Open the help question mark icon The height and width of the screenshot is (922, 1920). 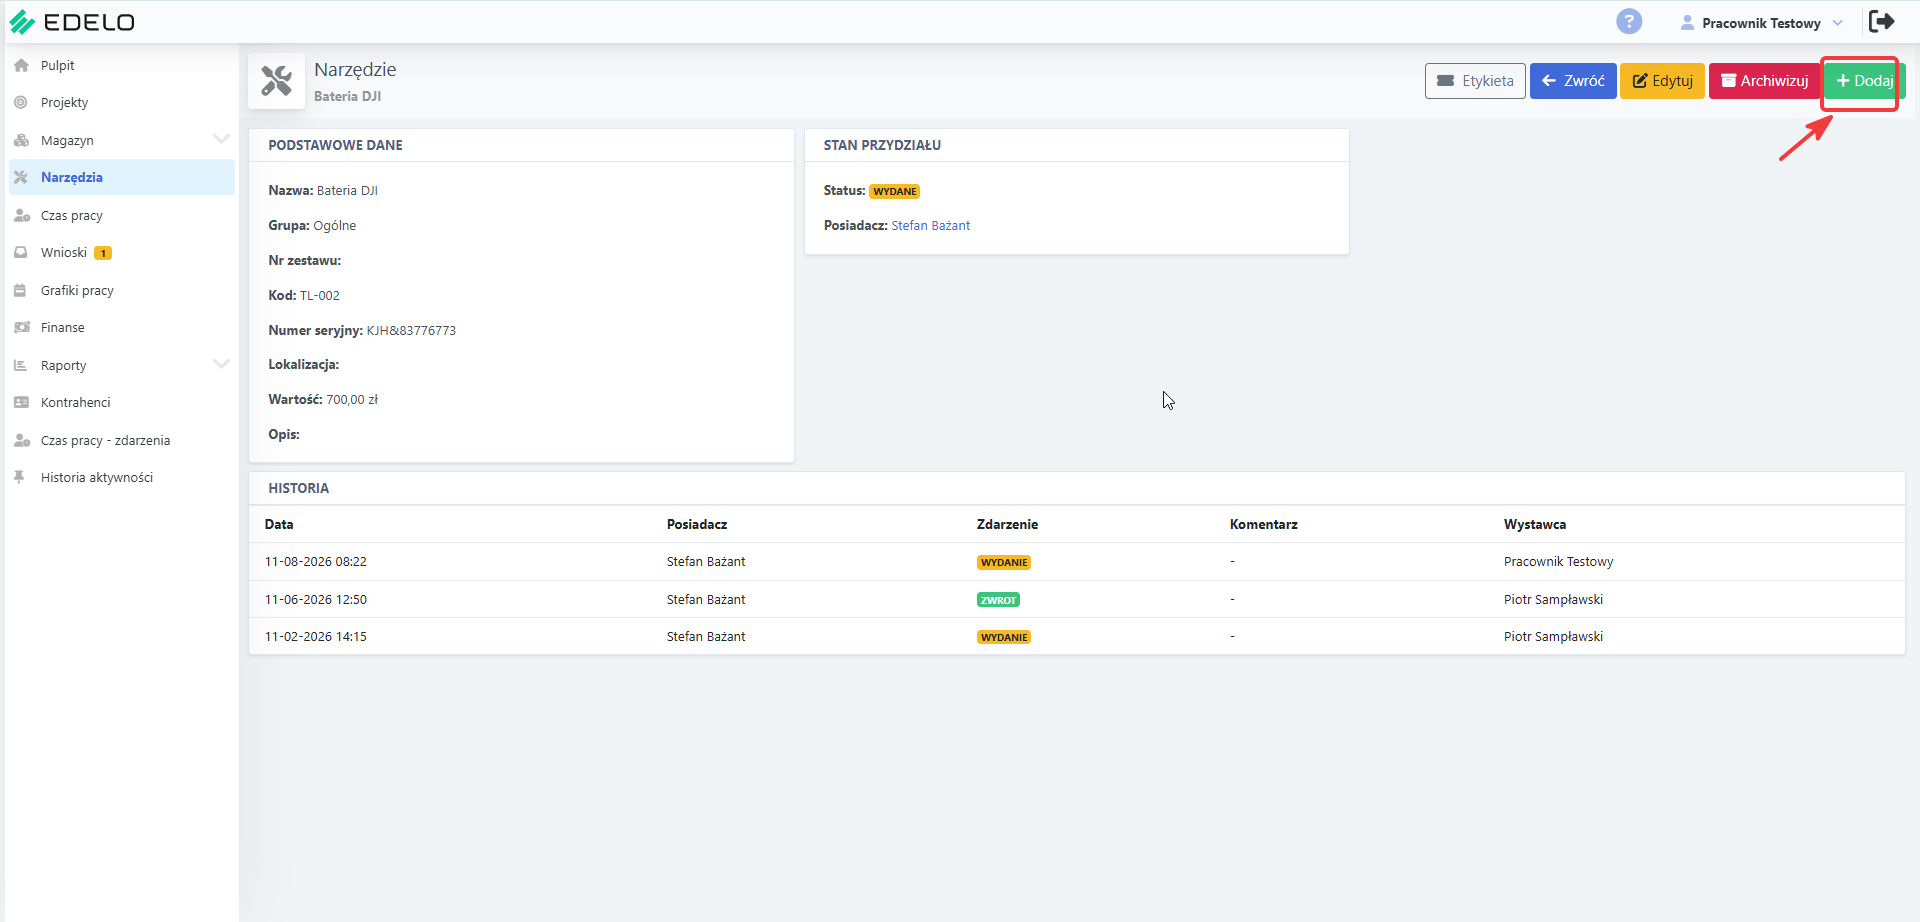pyautogui.click(x=1629, y=21)
